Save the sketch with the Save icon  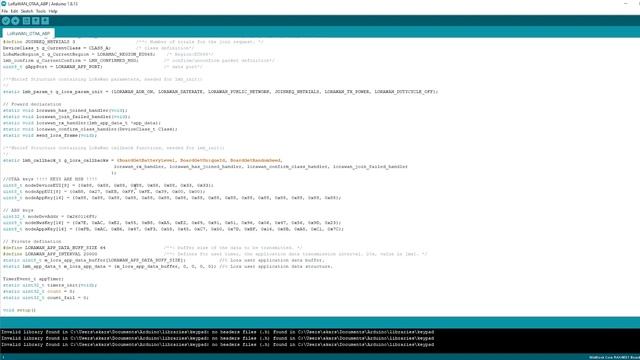pyautogui.click(x=45, y=21)
